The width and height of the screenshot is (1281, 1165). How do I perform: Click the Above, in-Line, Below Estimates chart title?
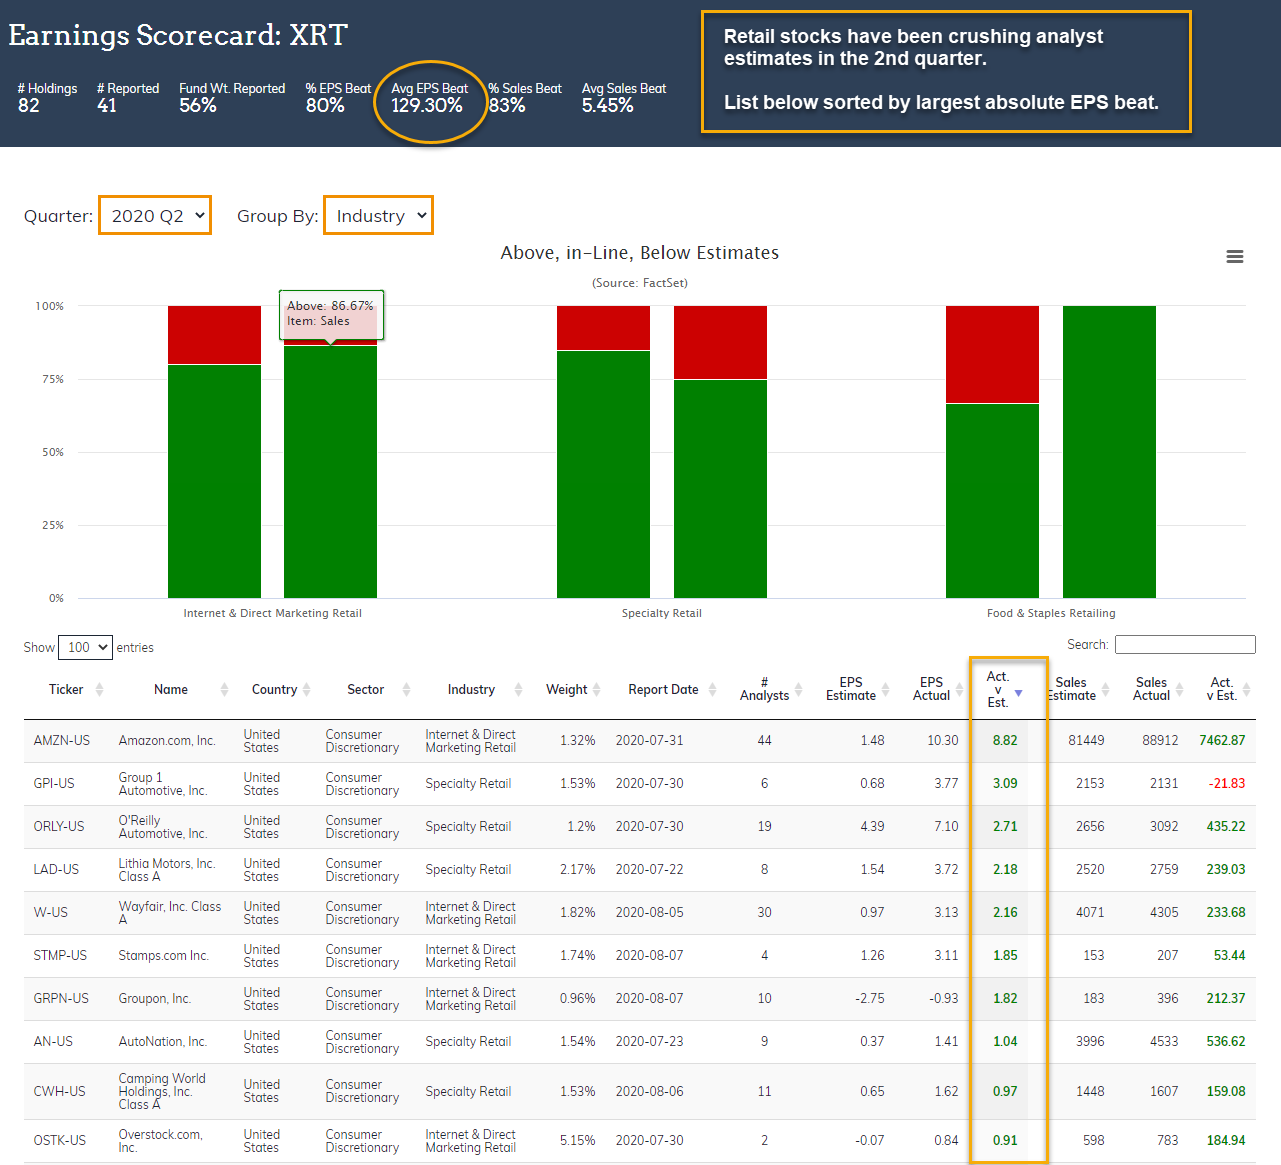pos(640,253)
